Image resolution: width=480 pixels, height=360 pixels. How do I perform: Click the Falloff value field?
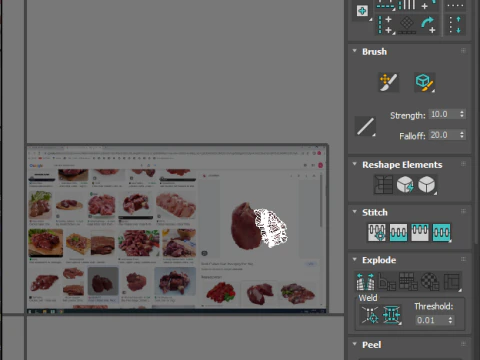[x=444, y=135]
